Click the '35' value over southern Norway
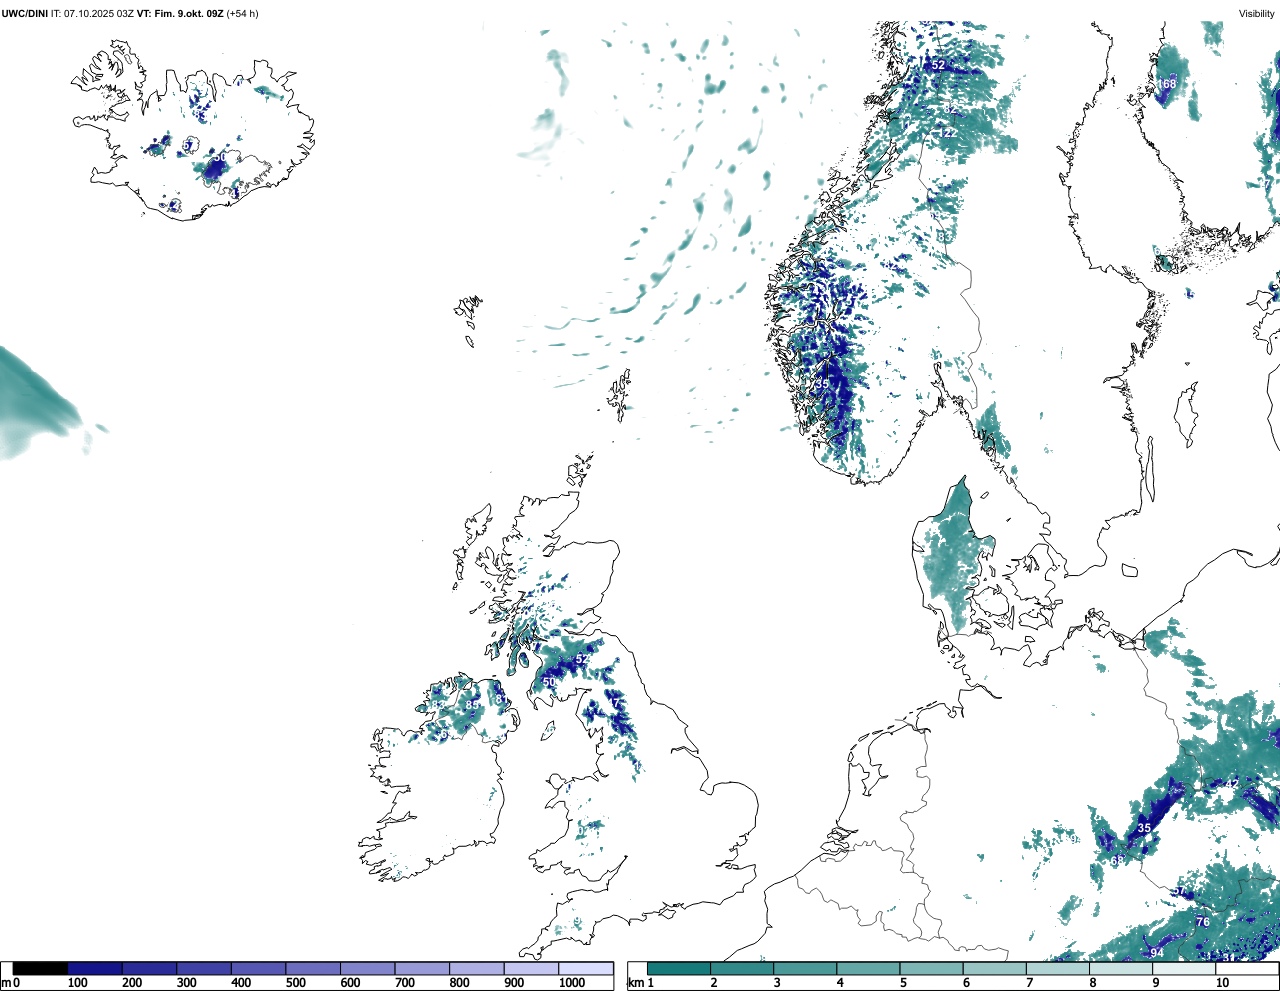This screenshot has height=991, width=1280. pos(822,384)
